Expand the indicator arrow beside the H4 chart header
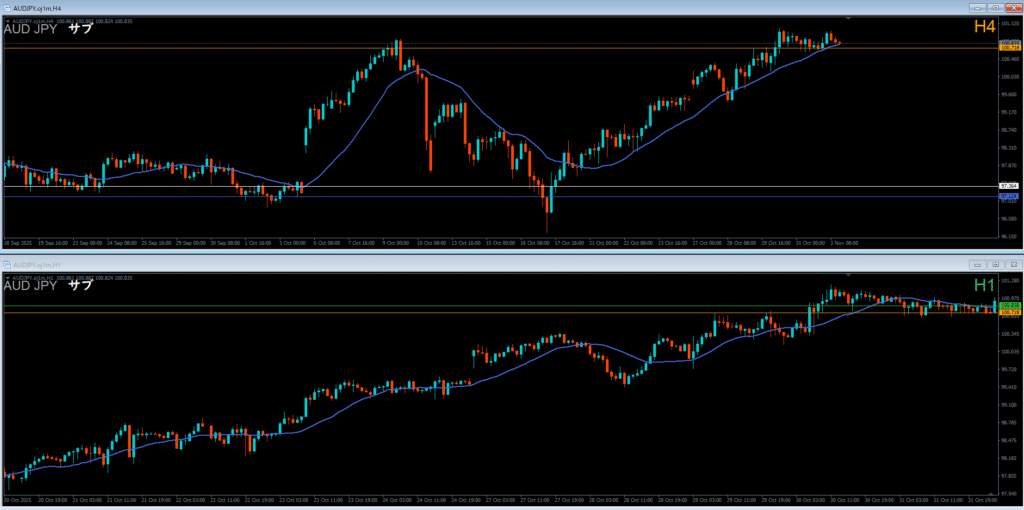The image size is (1024, 510). click(6, 22)
